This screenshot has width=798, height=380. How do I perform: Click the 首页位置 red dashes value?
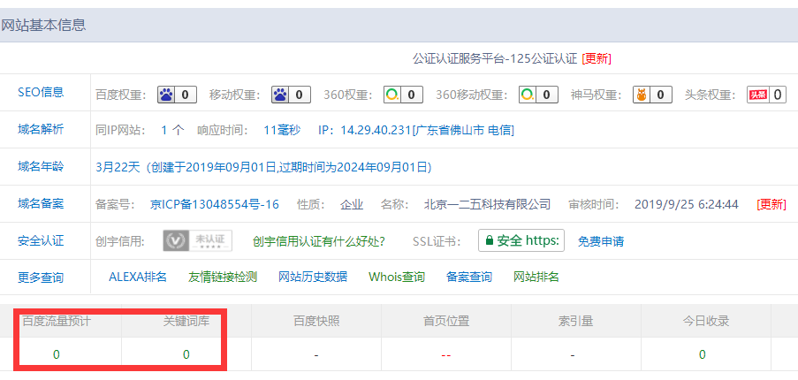[446, 355]
